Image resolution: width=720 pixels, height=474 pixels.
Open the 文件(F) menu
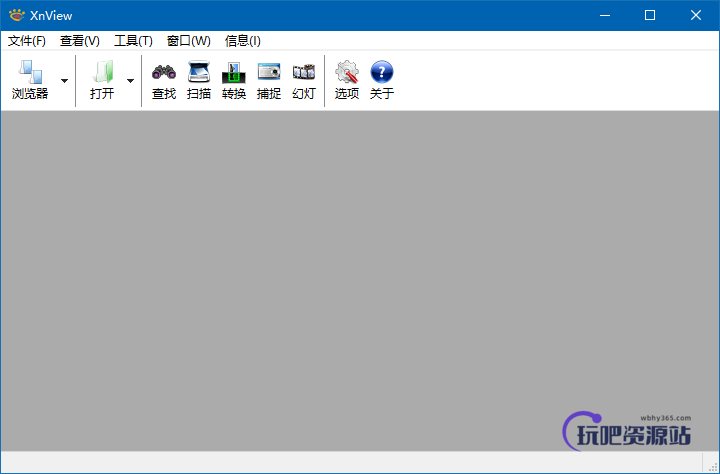click(27, 41)
